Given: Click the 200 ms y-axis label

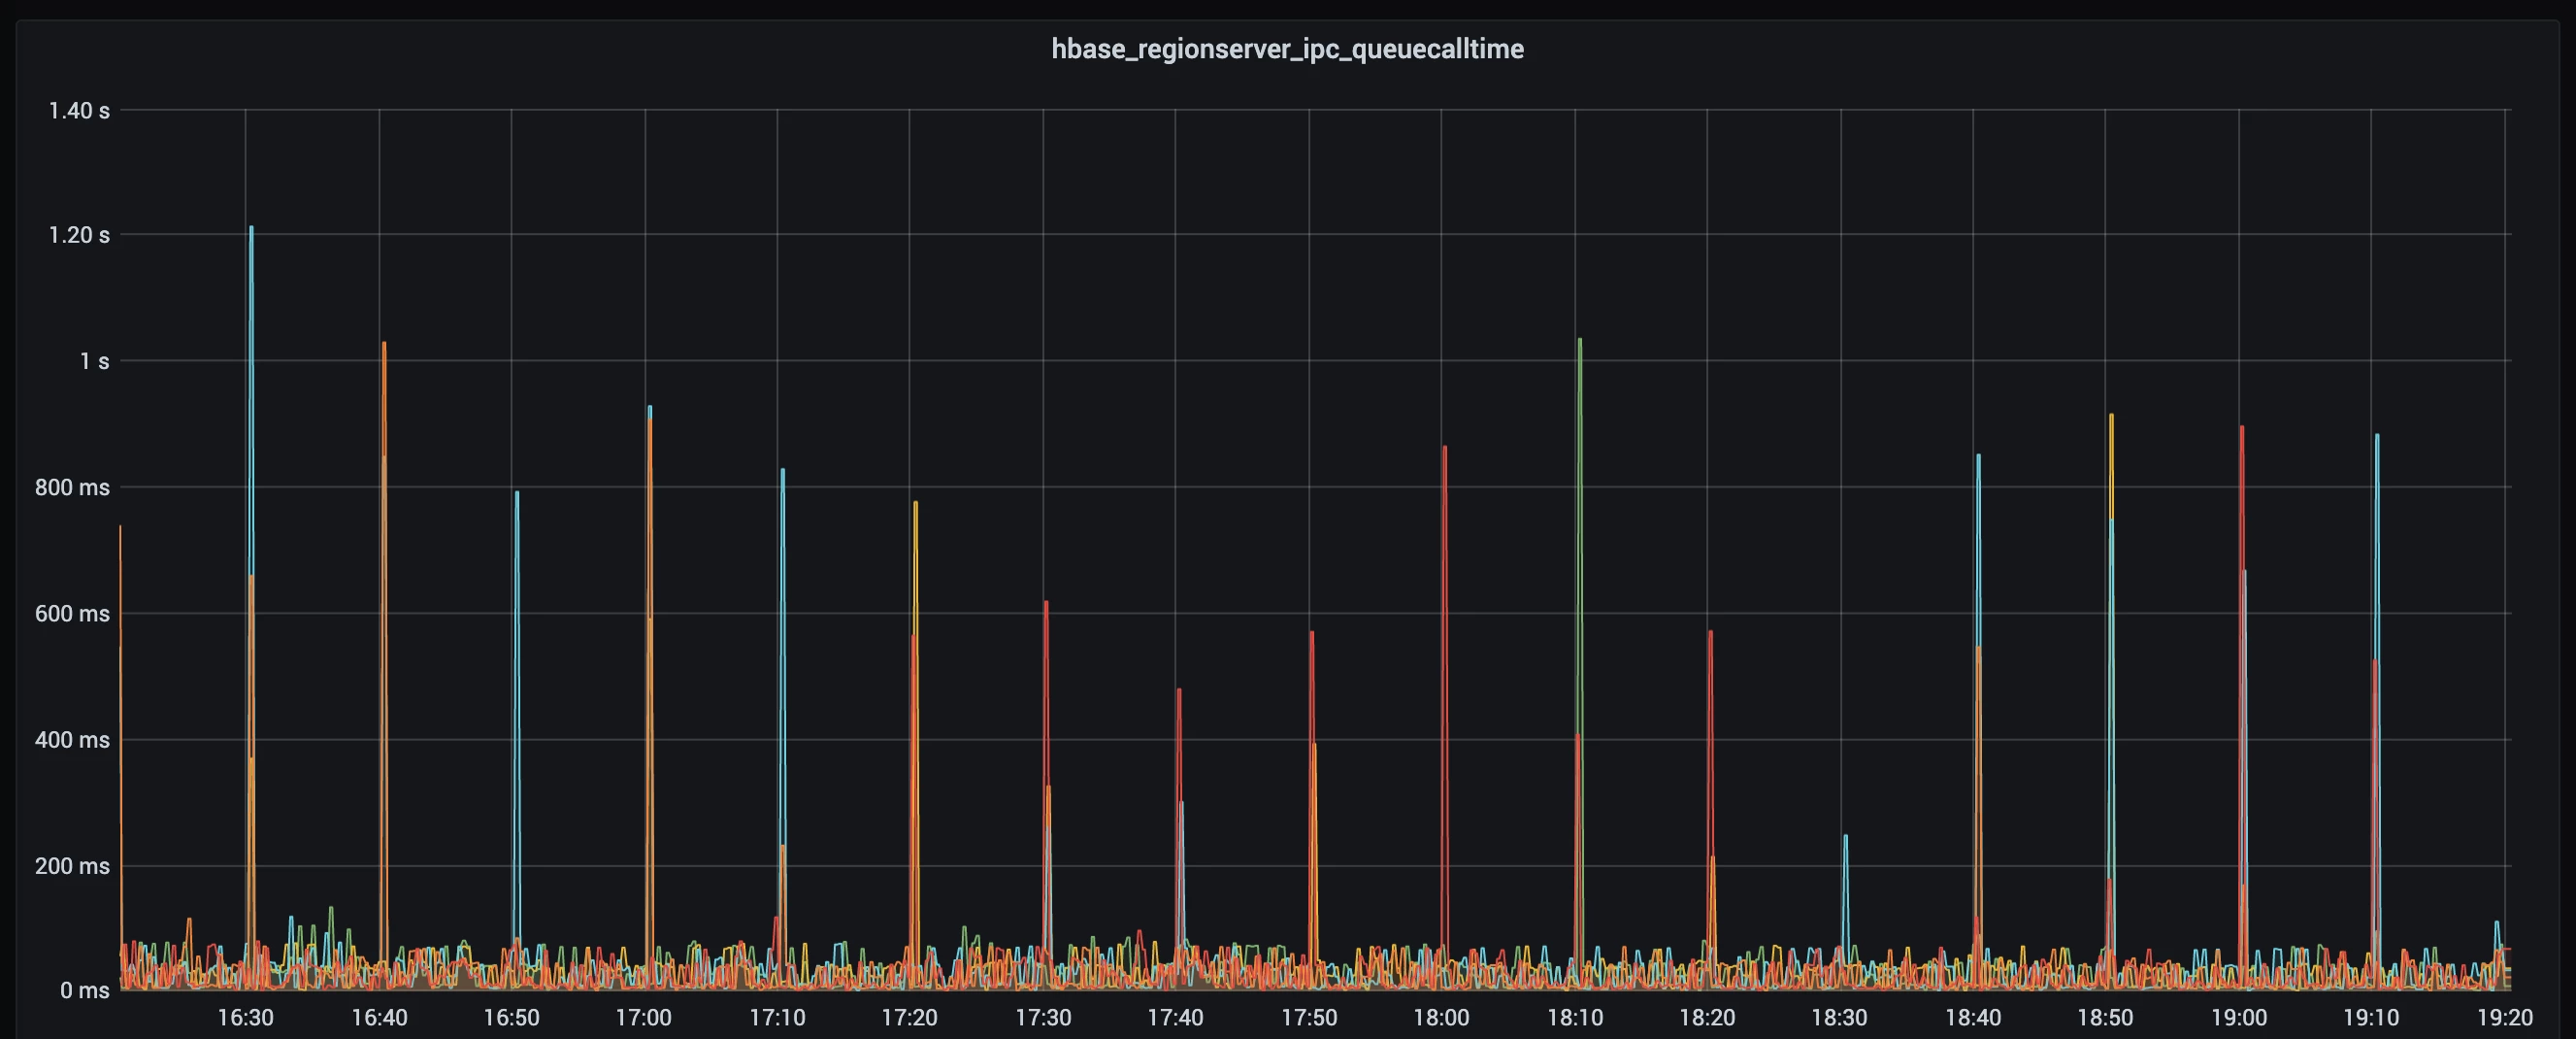Looking at the screenshot, I should click(72, 866).
